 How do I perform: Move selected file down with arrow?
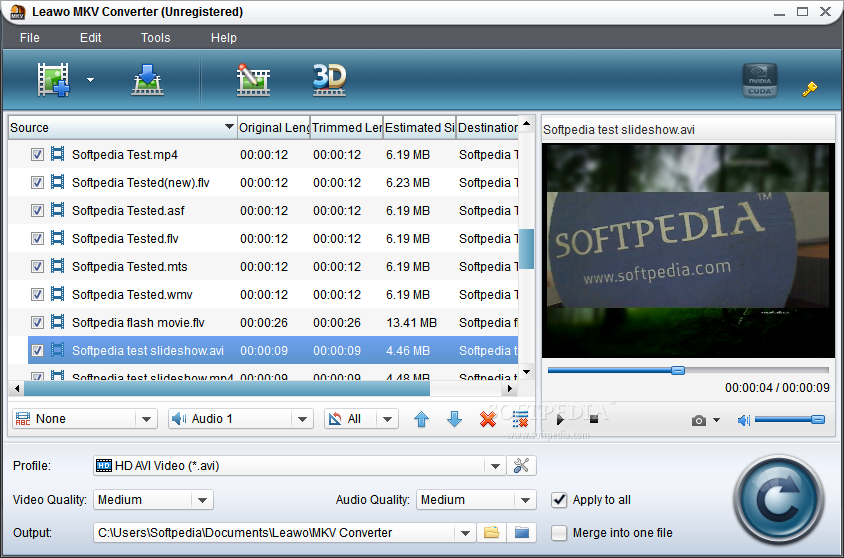click(455, 419)
